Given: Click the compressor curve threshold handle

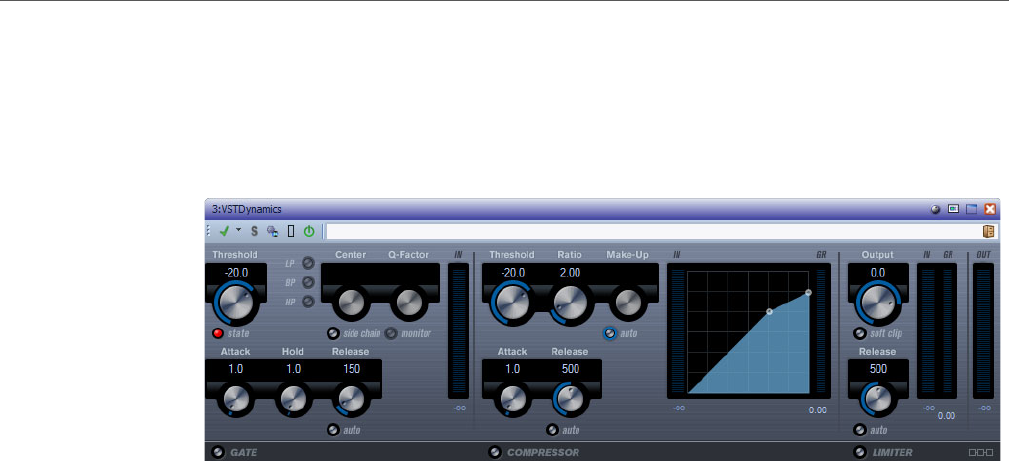Looking at the screenshot, I should [x=769, y=312].
